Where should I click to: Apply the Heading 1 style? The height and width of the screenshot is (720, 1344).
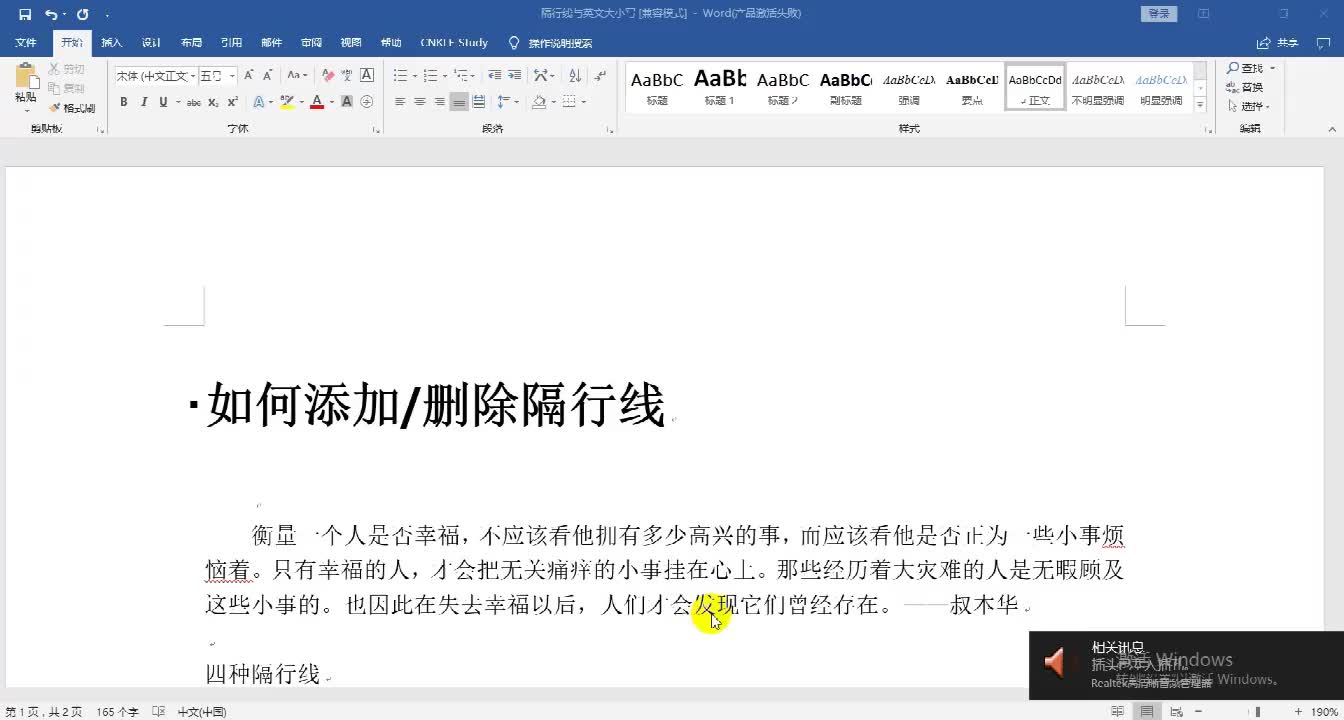tap(720, 88)
